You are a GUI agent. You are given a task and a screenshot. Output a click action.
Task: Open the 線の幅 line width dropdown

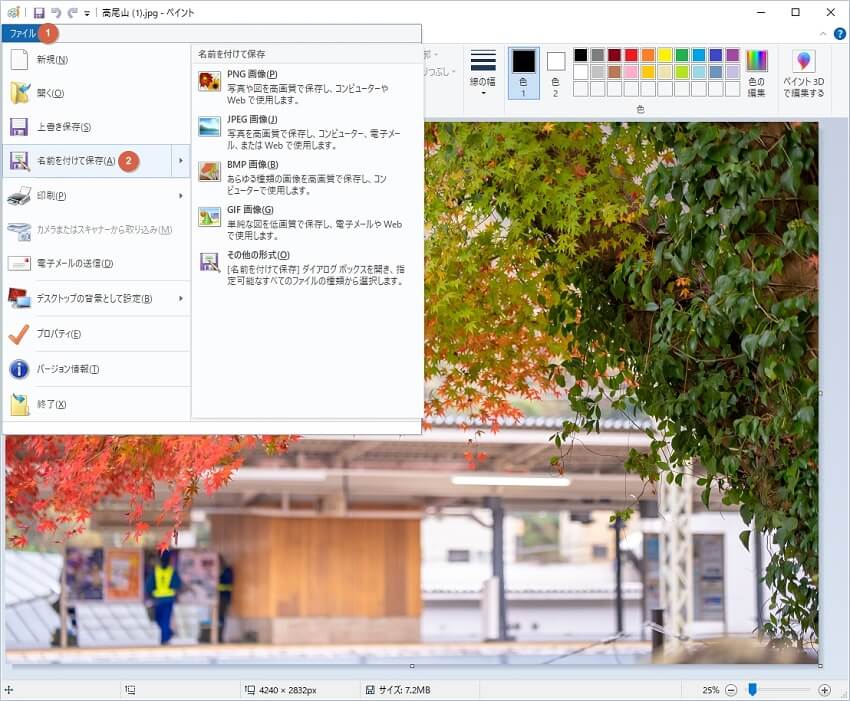(483, 73)
